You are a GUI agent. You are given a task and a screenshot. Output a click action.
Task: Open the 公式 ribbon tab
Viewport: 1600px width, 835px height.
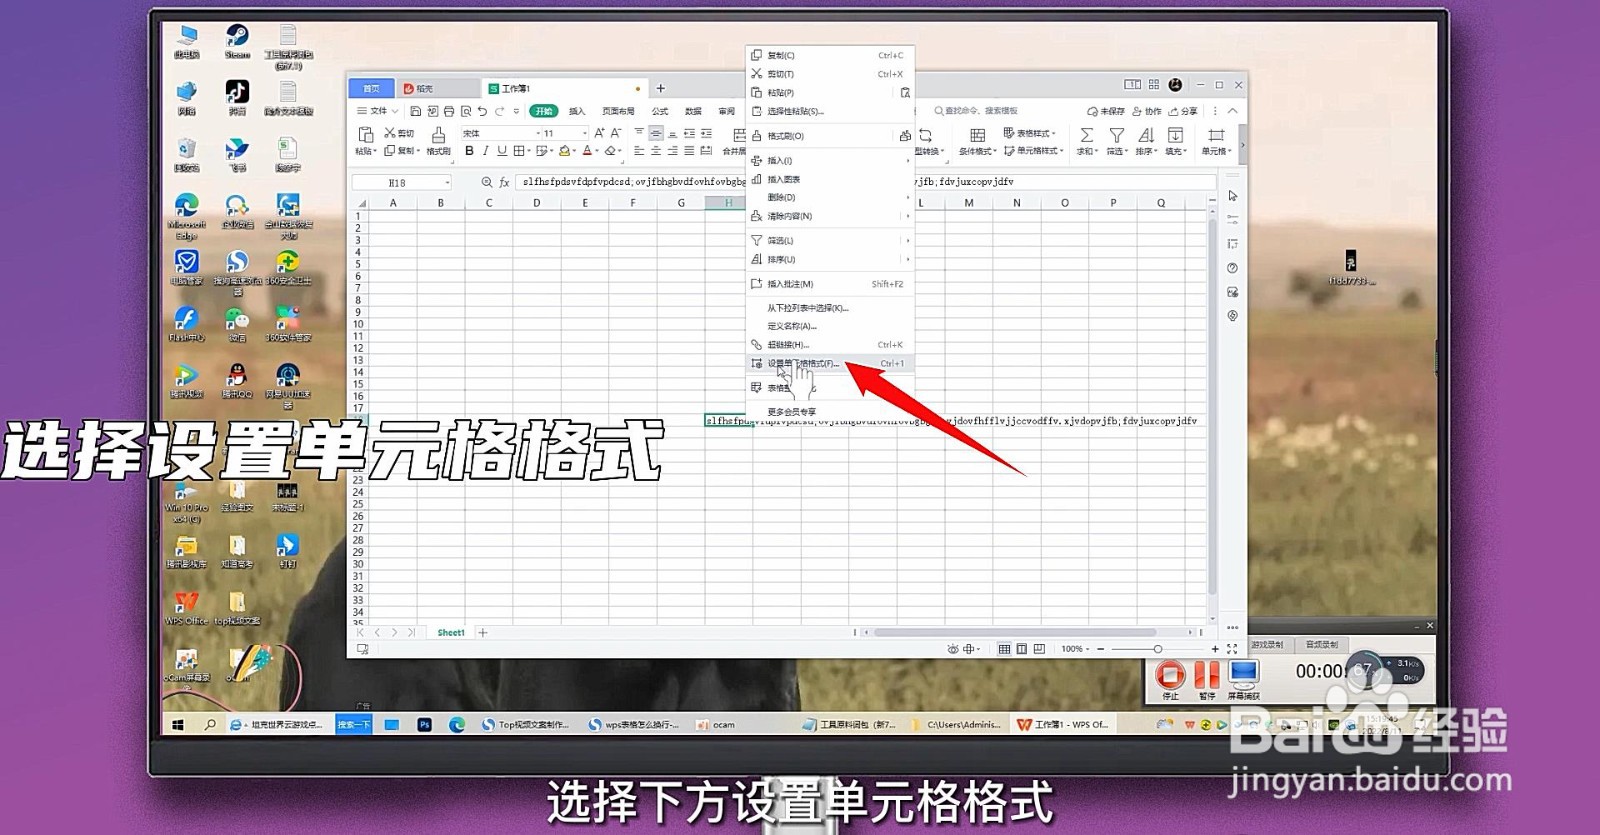(660, 111)
